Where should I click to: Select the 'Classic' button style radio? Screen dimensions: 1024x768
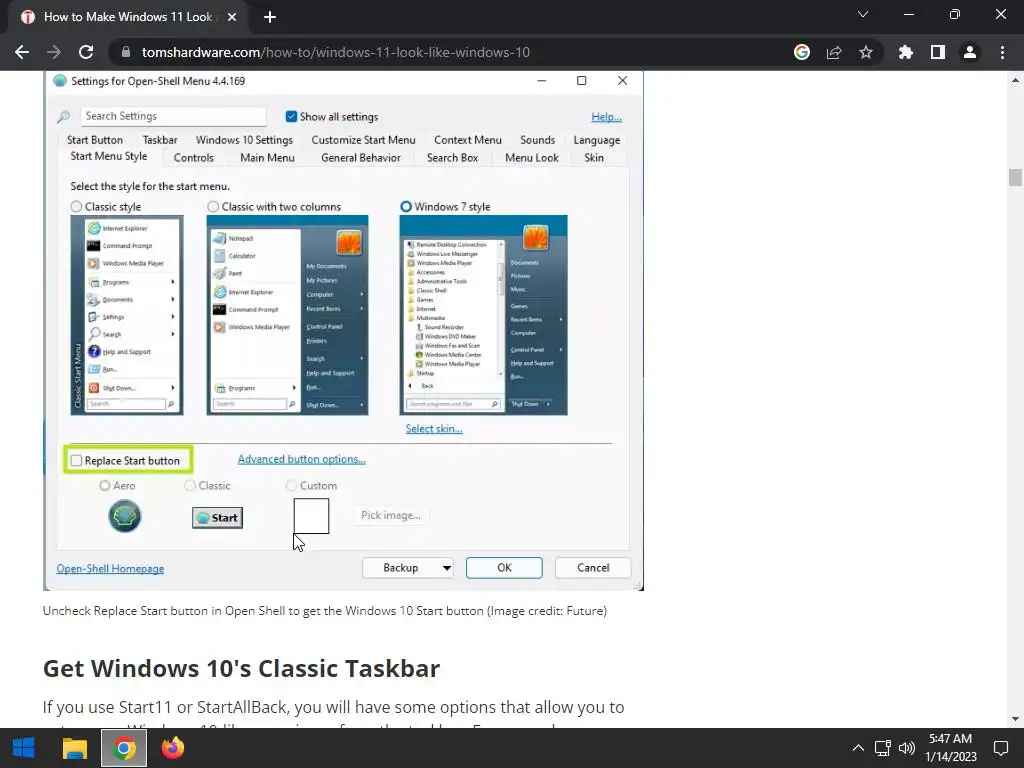coord(190,485)
